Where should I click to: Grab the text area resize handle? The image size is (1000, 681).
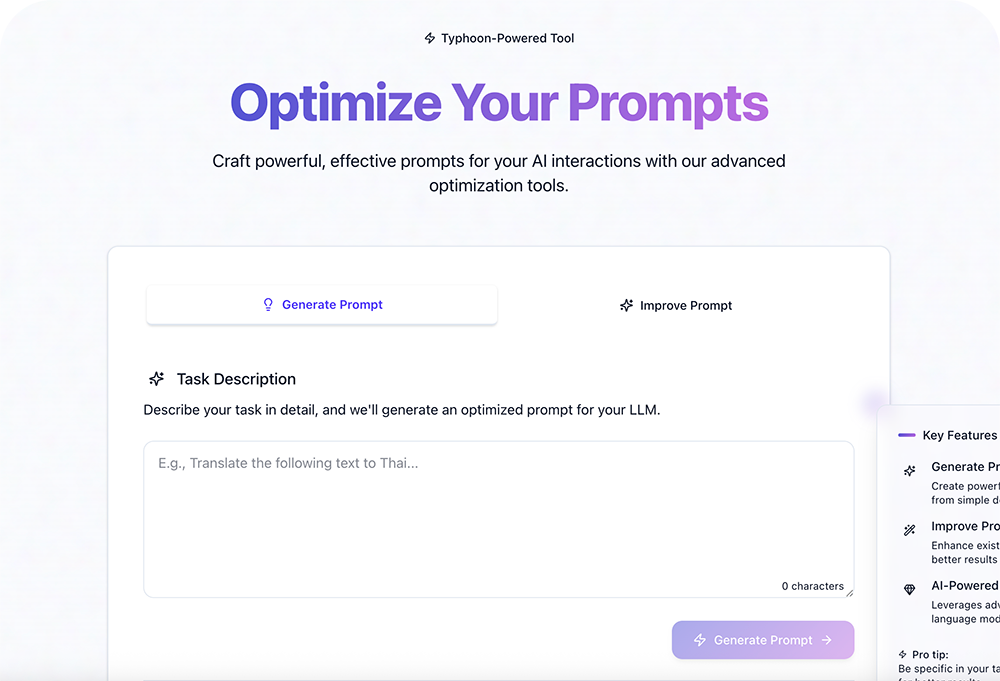tap(849, 592)
